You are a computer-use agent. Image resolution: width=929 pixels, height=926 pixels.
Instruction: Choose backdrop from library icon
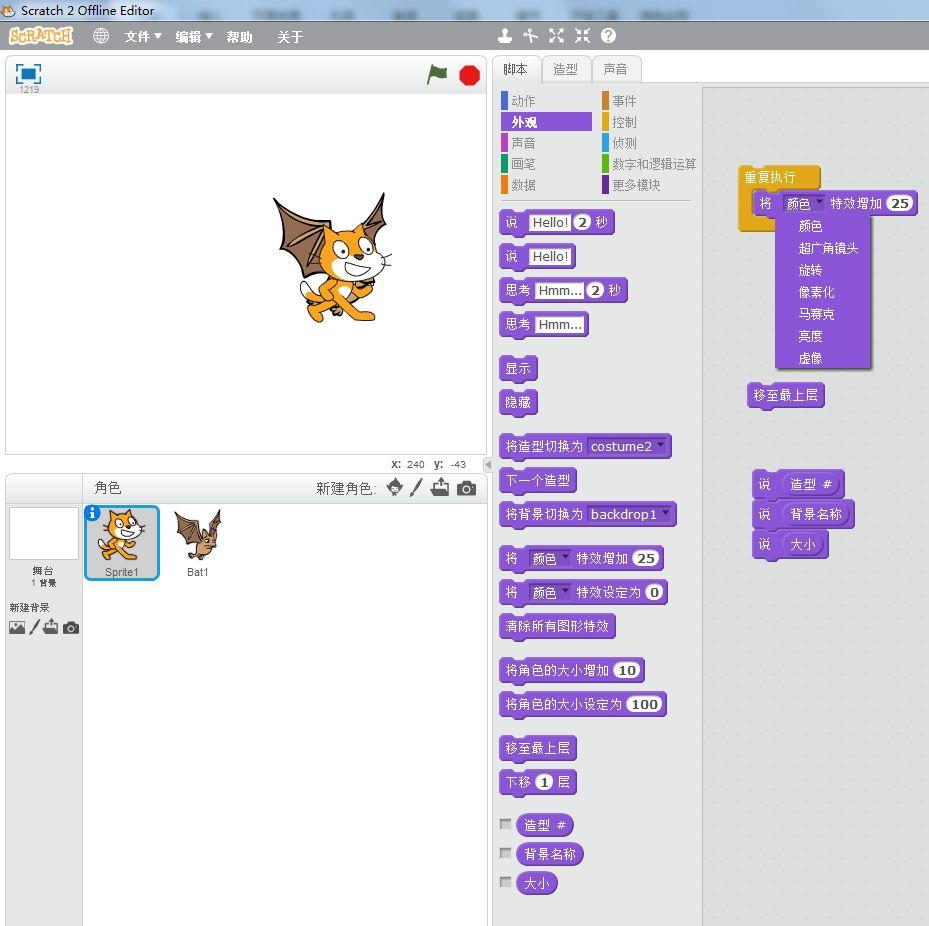(17, 627)
